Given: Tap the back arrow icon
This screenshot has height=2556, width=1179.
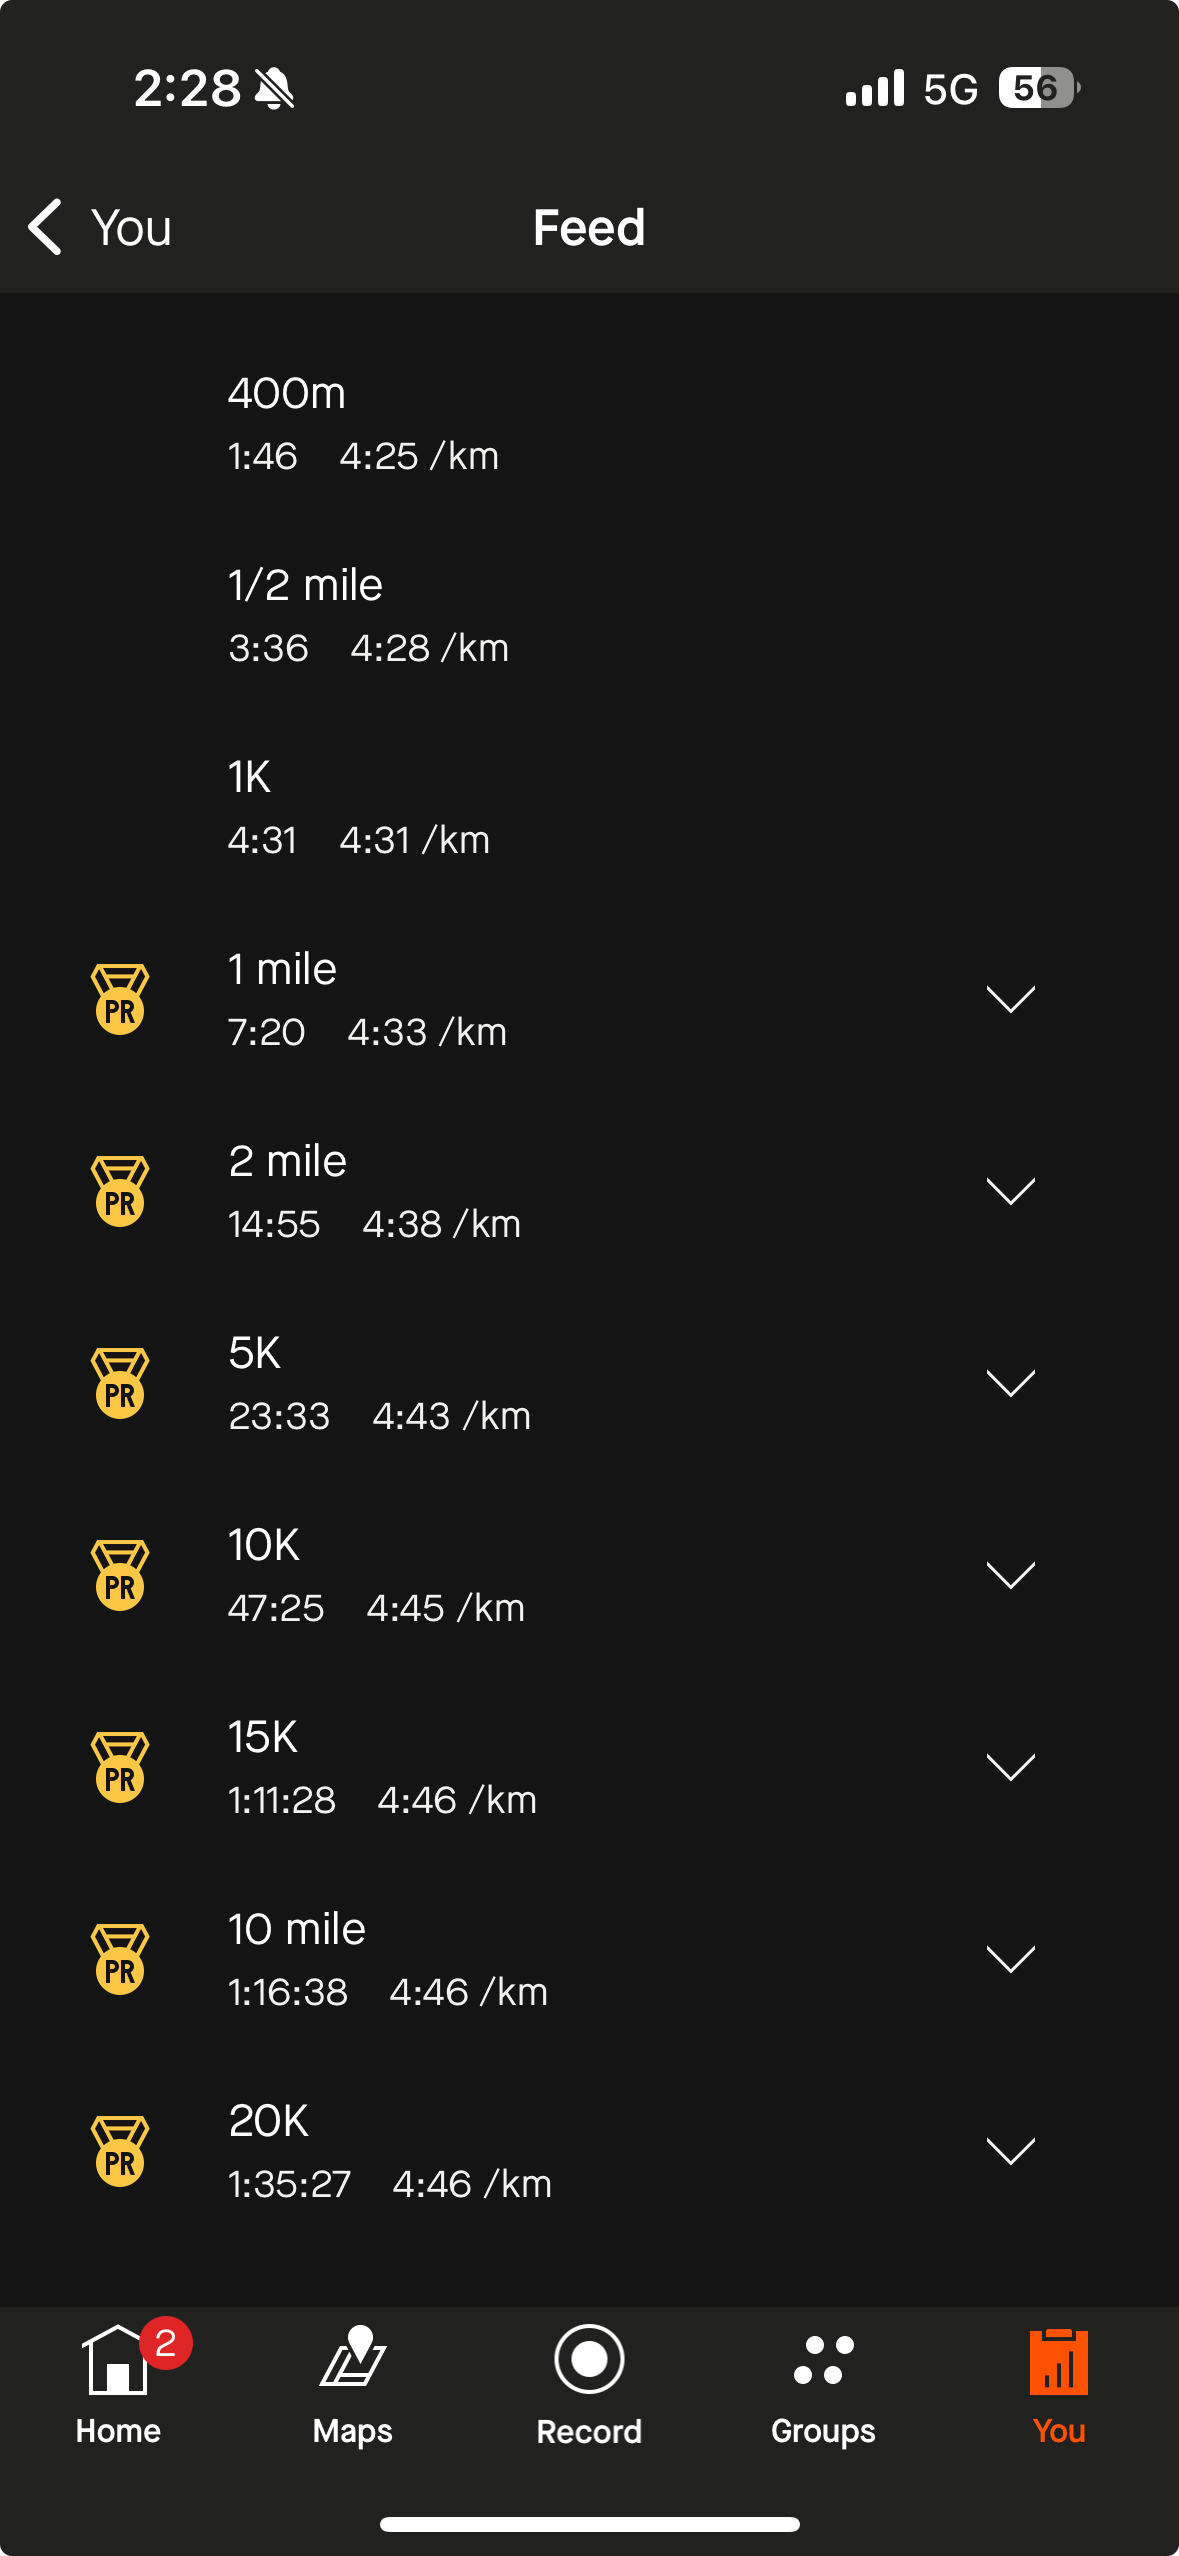Looking at the screenshot, I should click(46, 227).
